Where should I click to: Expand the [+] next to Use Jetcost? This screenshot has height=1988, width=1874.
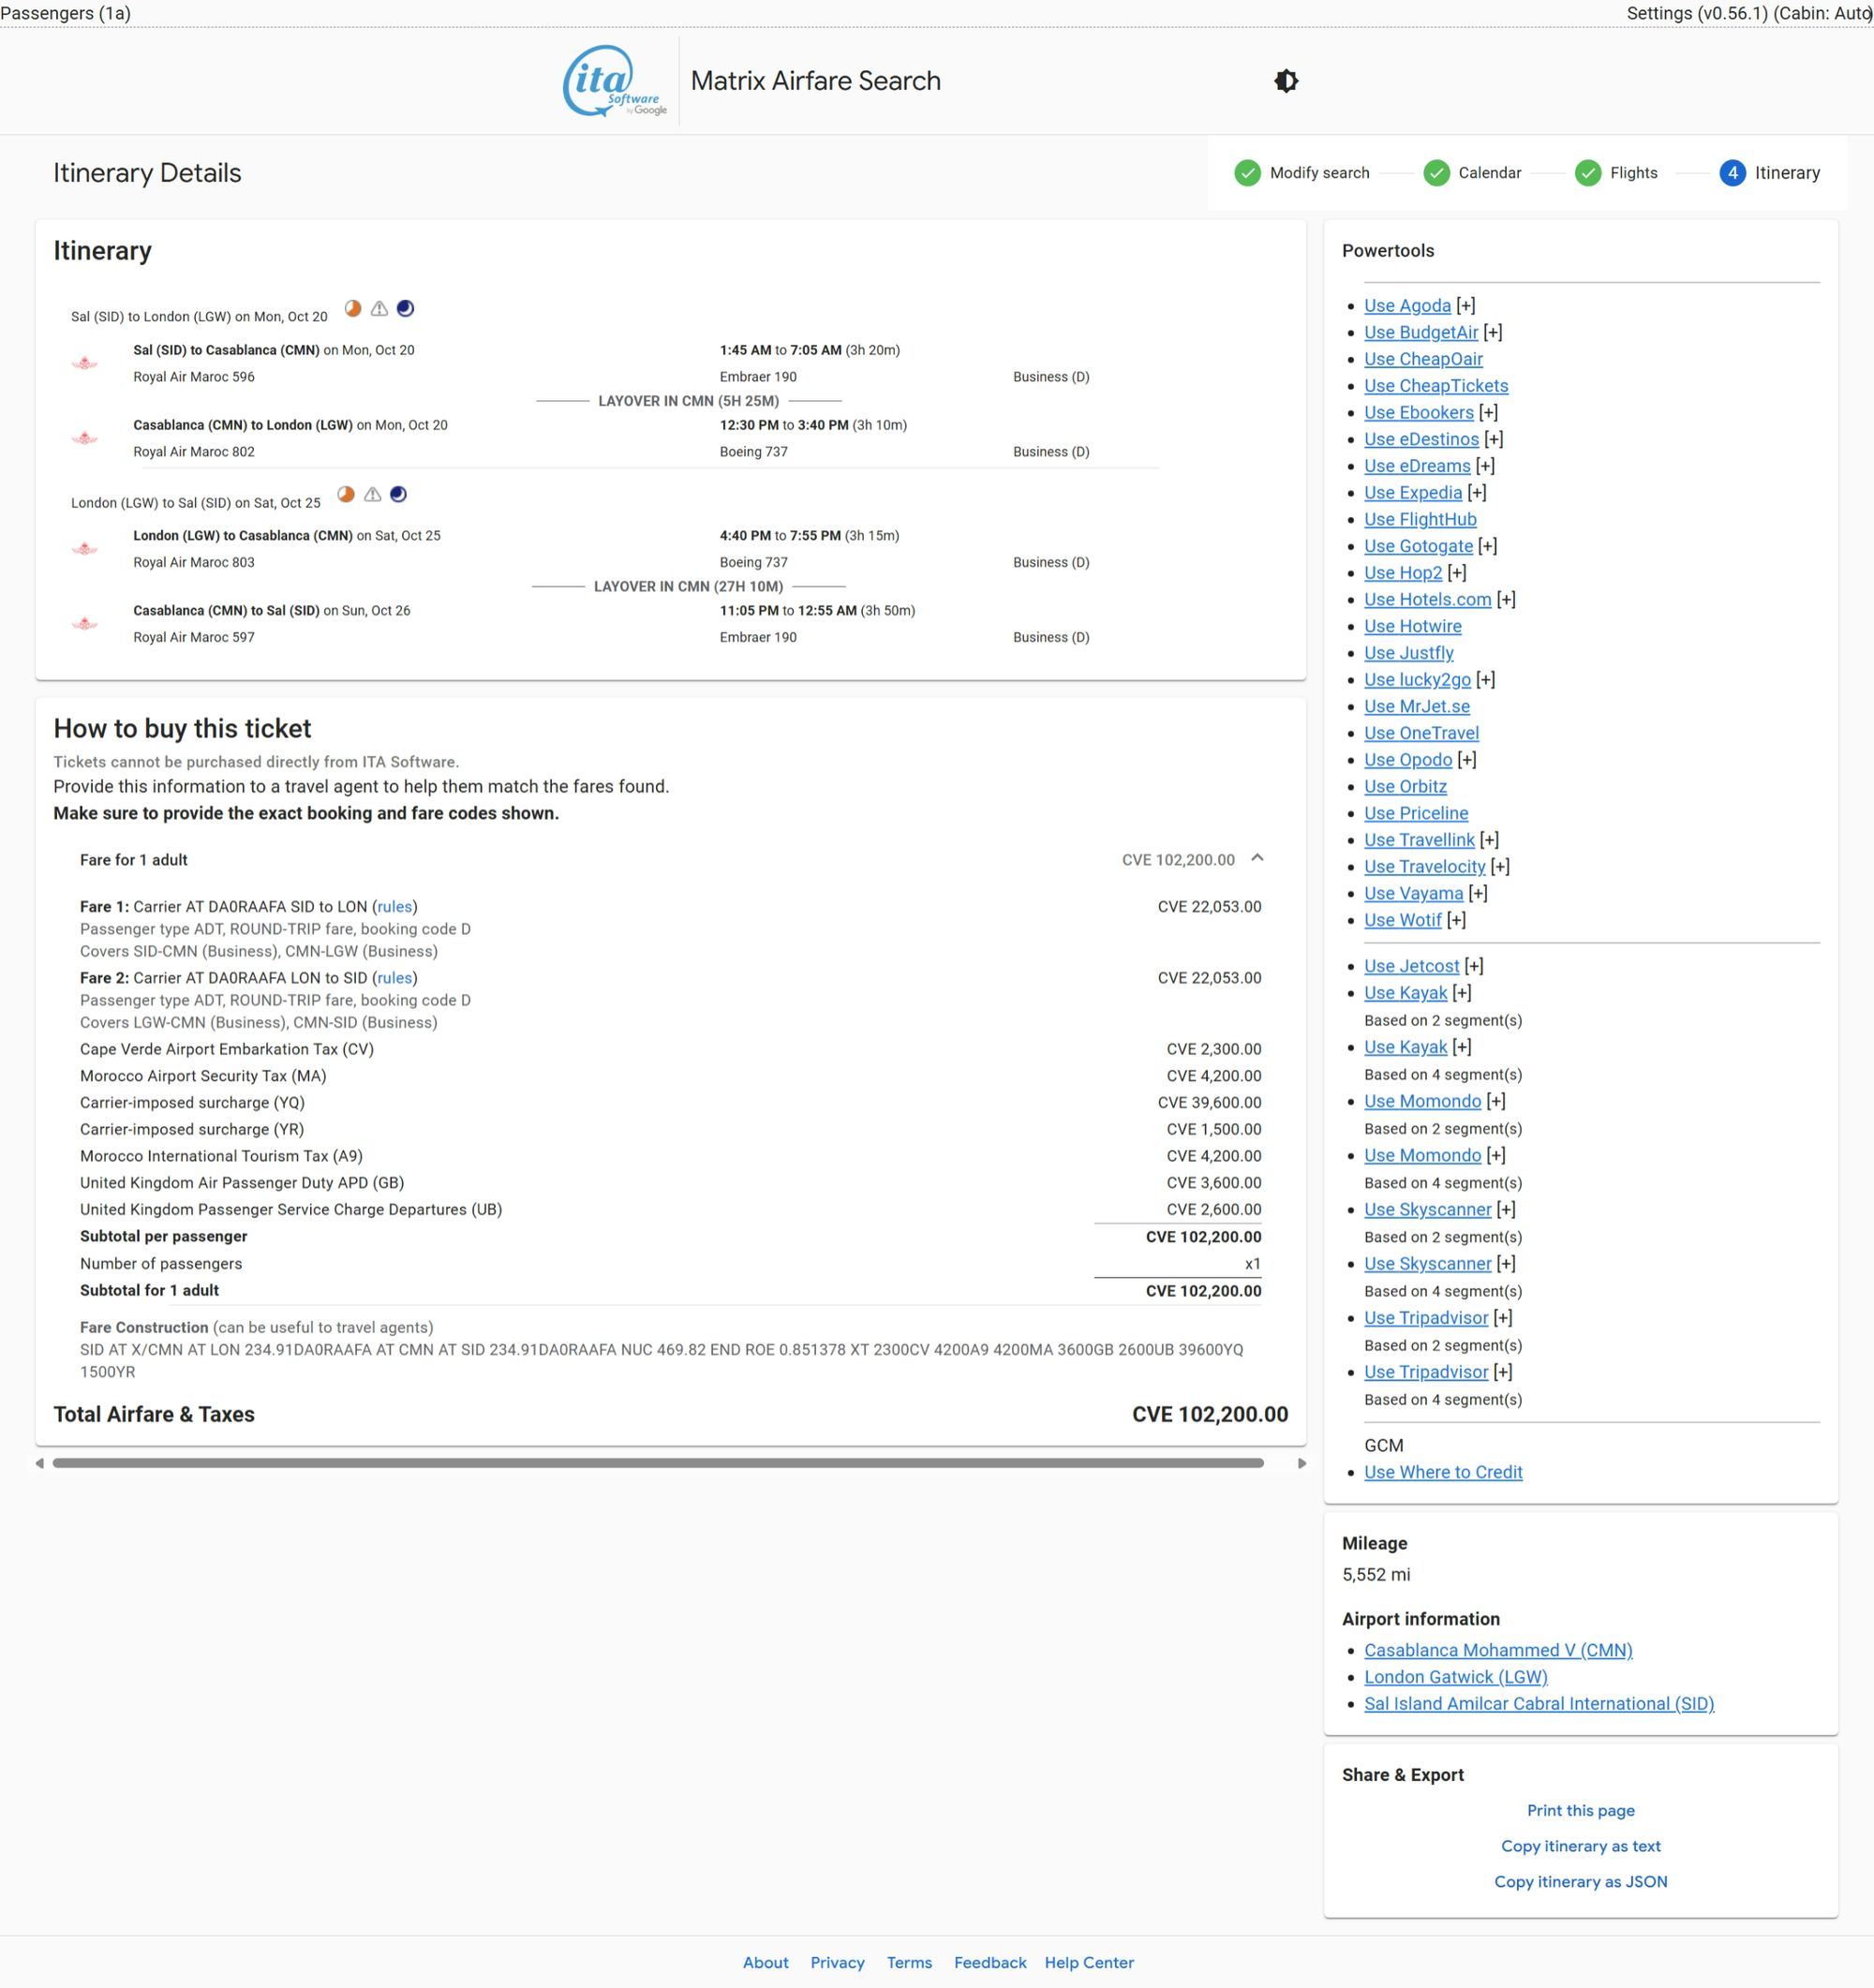point(1473,966)
